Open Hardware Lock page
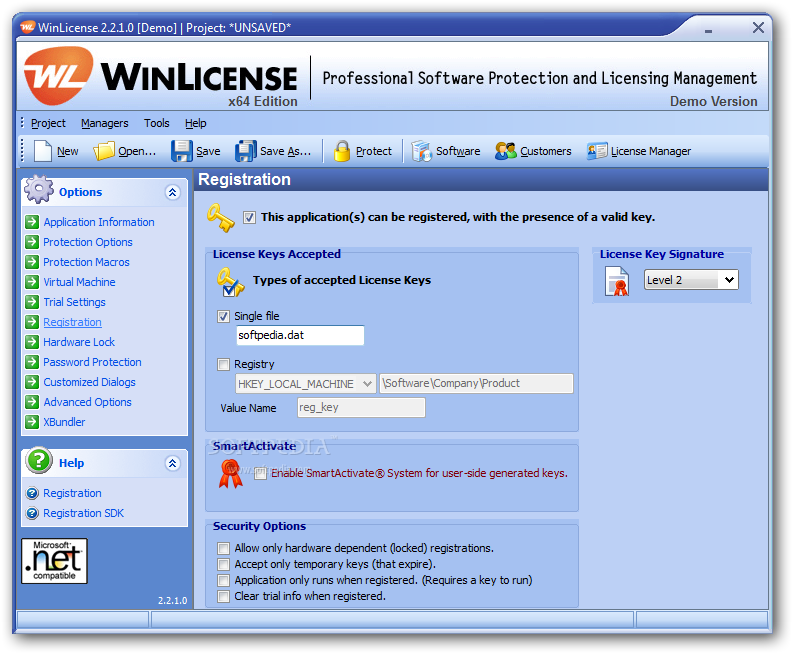 click(79, 342)
